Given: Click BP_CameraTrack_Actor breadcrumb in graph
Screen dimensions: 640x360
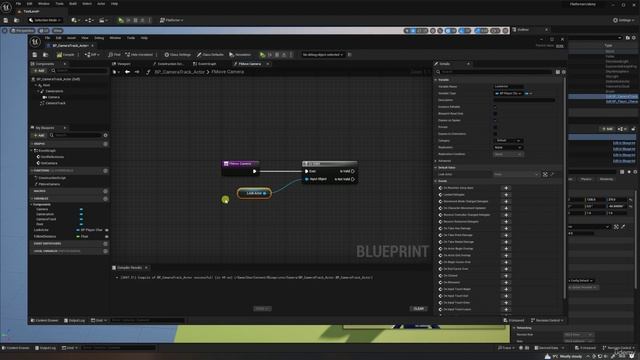Looking at the screenshot, I should (x=179, y=72).
